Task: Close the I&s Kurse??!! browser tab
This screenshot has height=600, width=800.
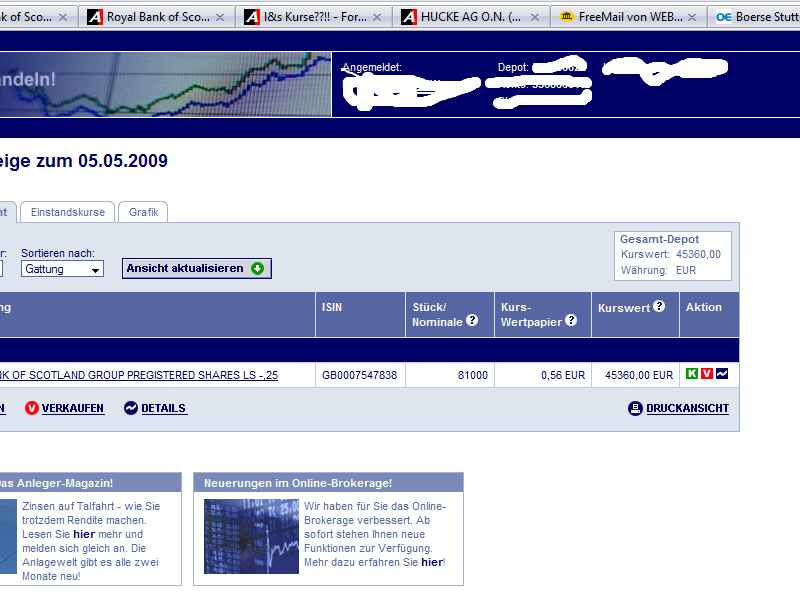Action: point(377,17)
